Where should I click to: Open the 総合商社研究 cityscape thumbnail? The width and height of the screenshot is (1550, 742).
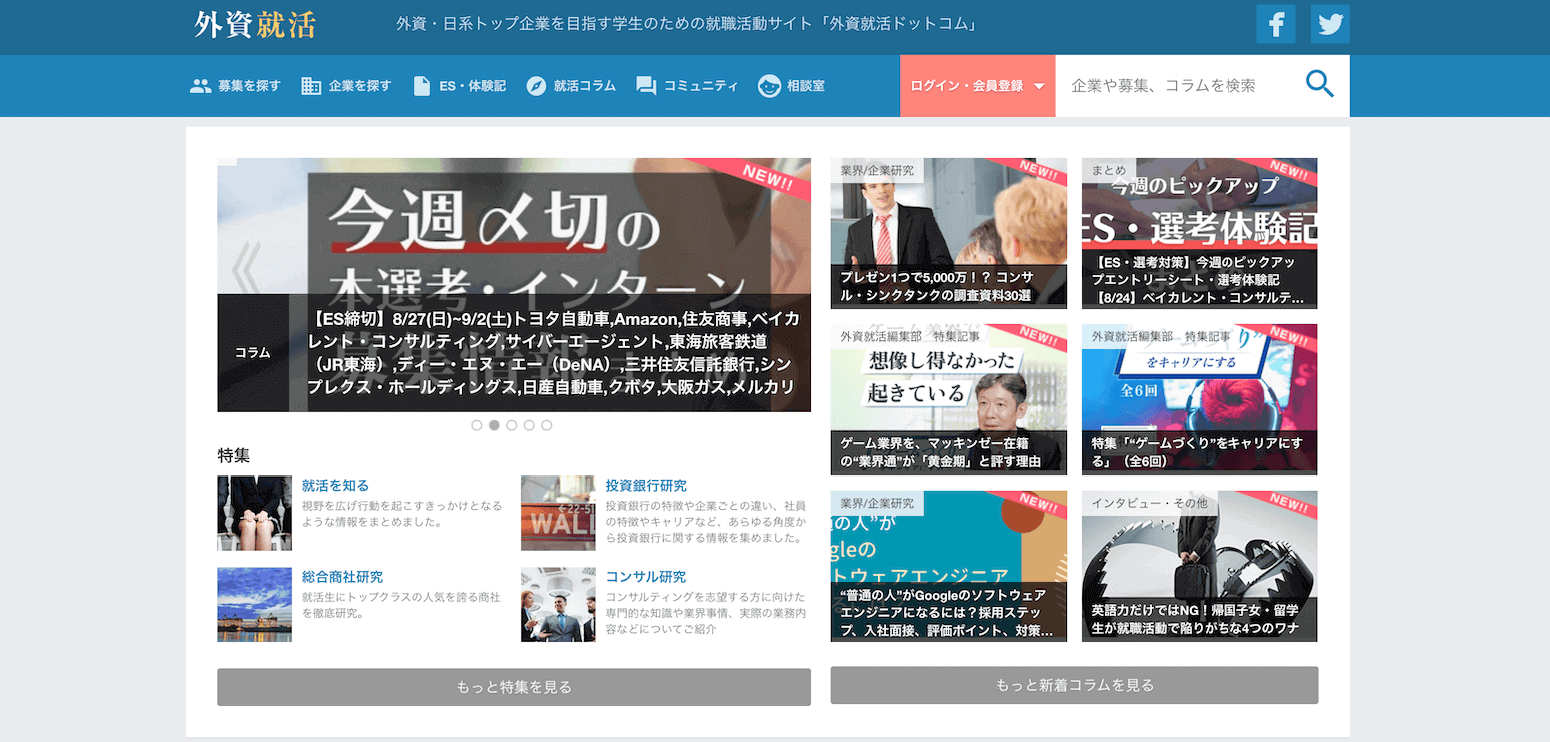(x=255, y=605)
